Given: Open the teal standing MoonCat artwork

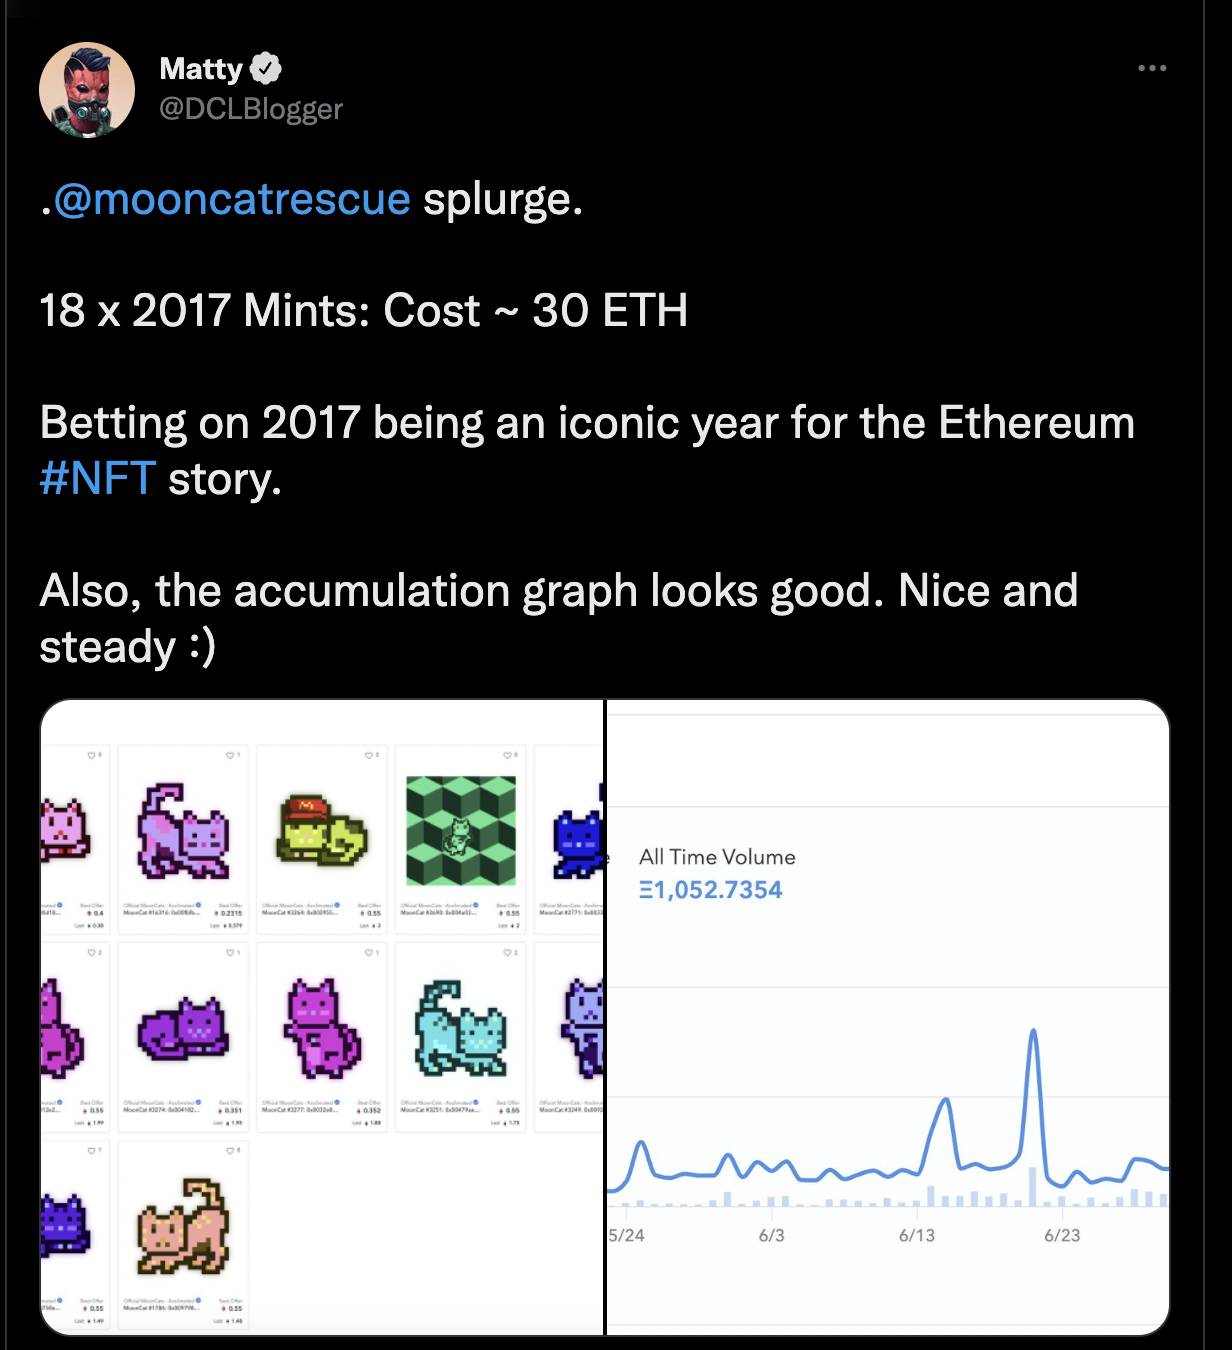Looking at the screenshot, I should (461, 1028).
